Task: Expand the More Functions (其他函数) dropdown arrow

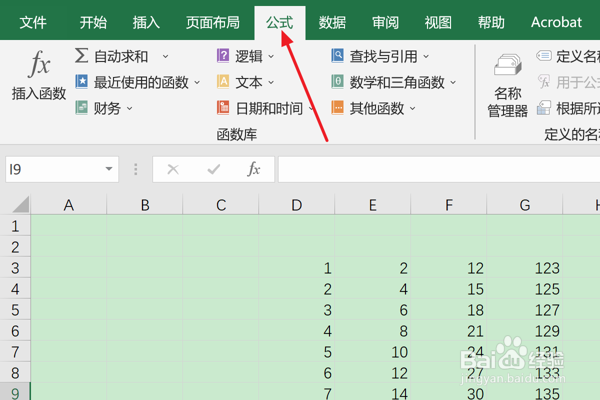Action: 412,108
